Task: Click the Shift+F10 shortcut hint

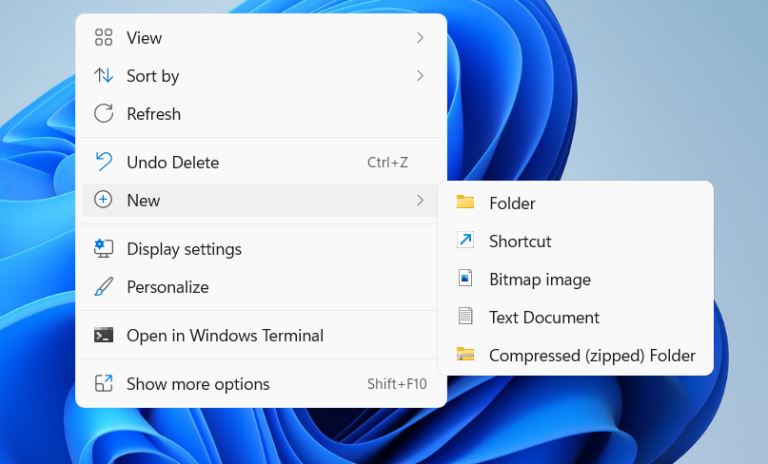Action: tap(397, 384)
